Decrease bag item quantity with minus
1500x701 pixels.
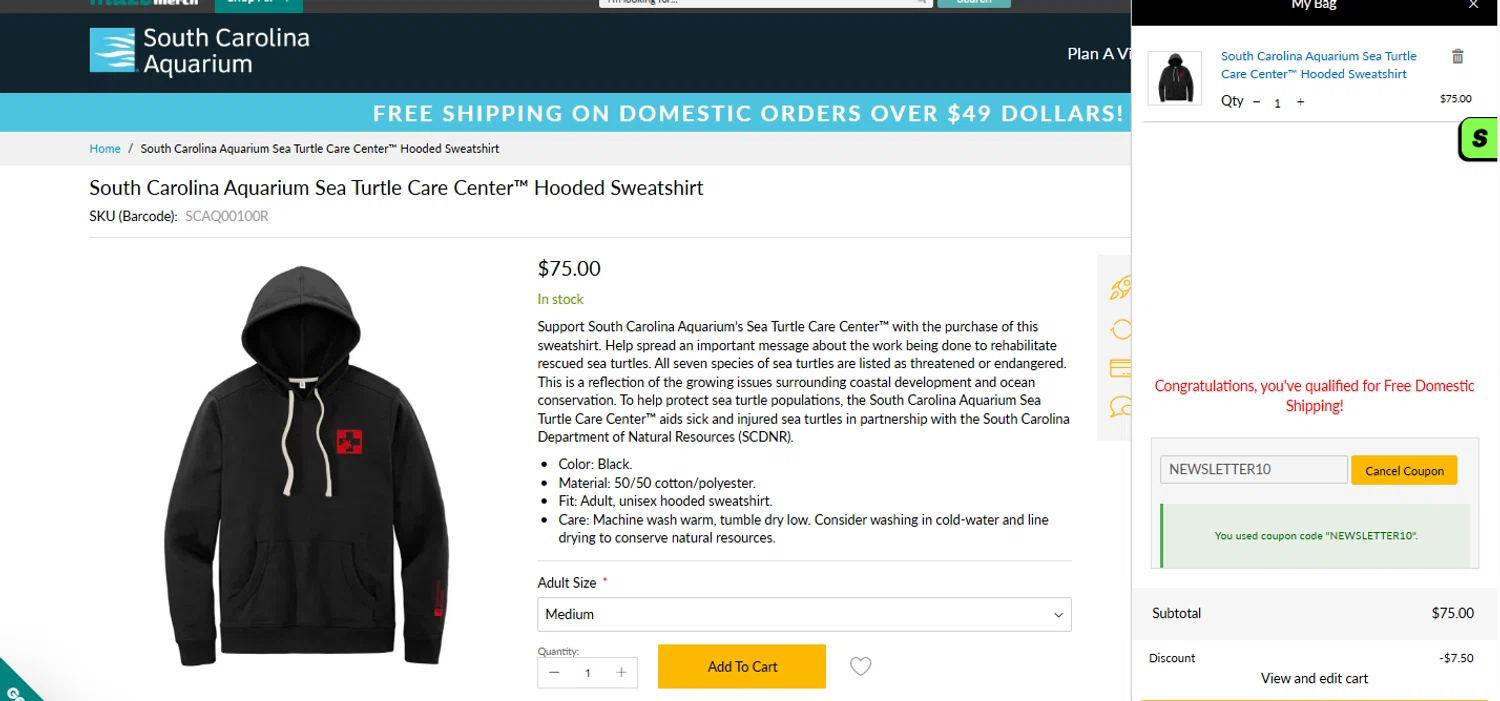click(x=1257, y=102)
